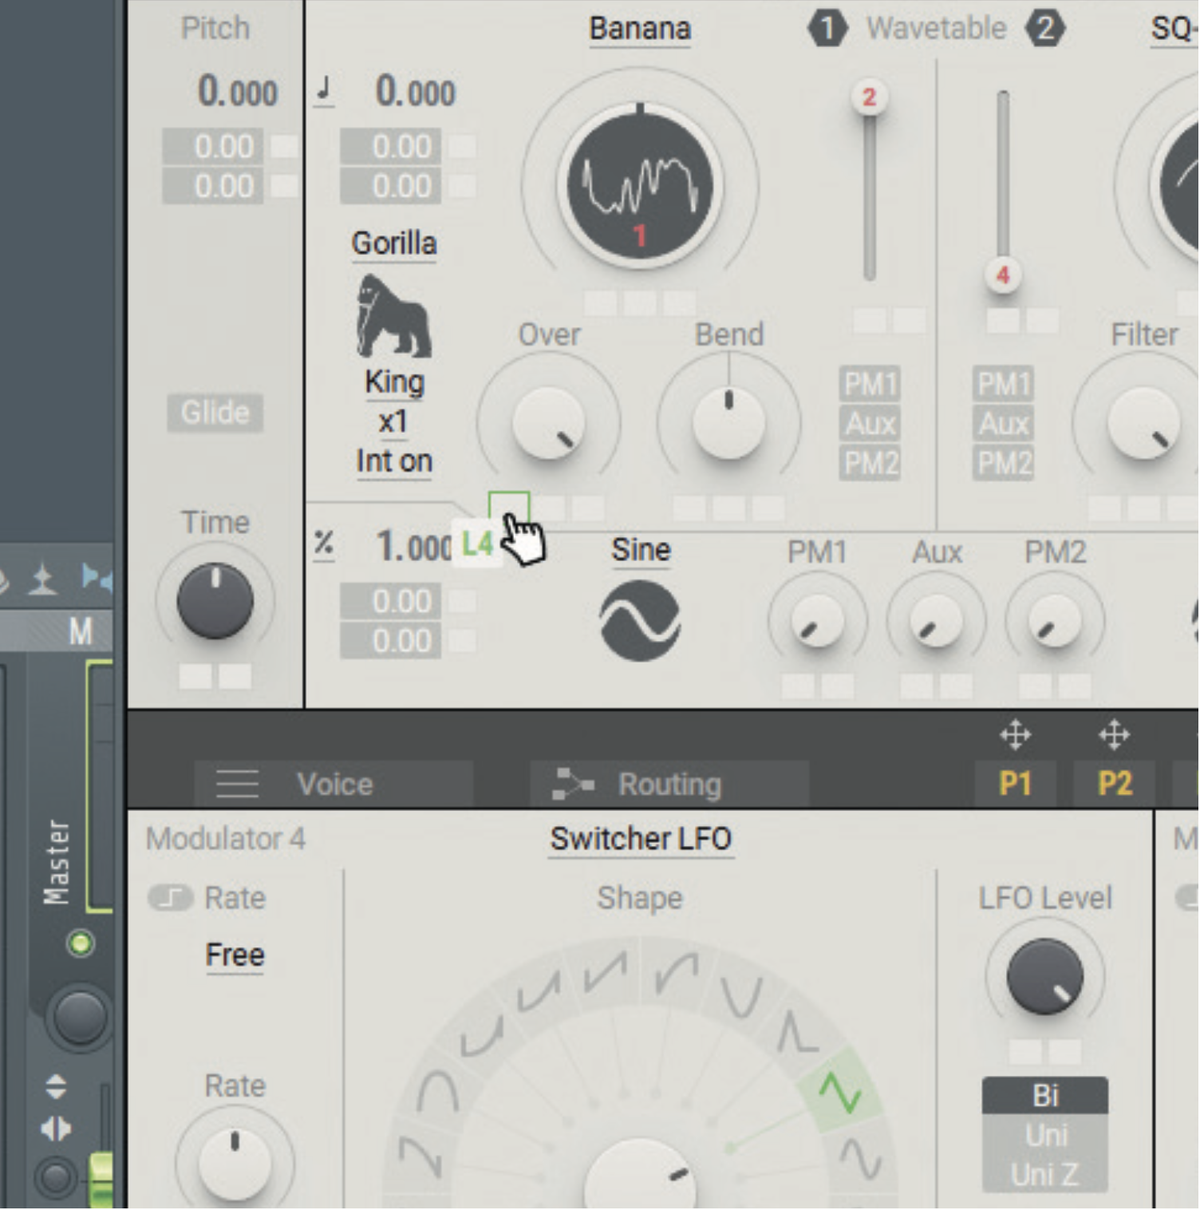1200x1210 pixels.
Task: Click the routing arrows icon beside Routing
Action: click(570, 784)
